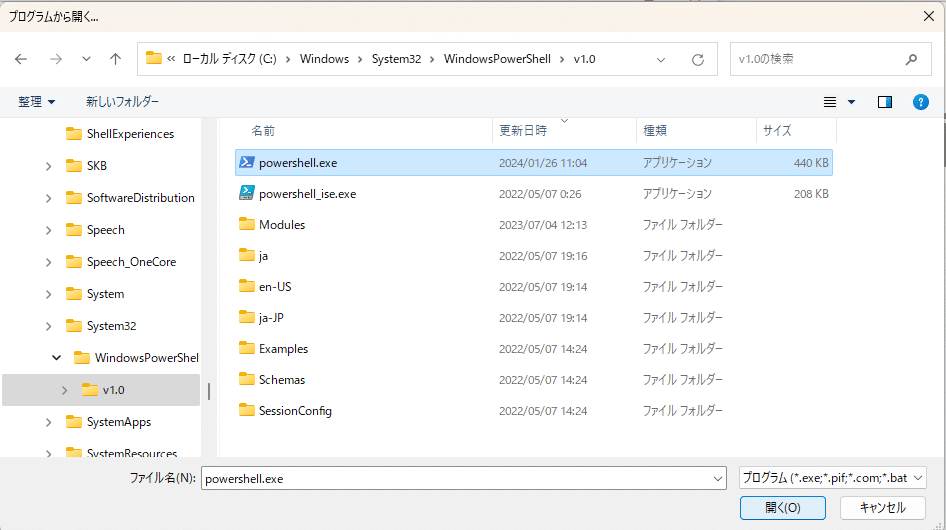Viewport: 946px width, 530px height.
Task: Expand the SKB tree node
Action: tap(48, 166)
